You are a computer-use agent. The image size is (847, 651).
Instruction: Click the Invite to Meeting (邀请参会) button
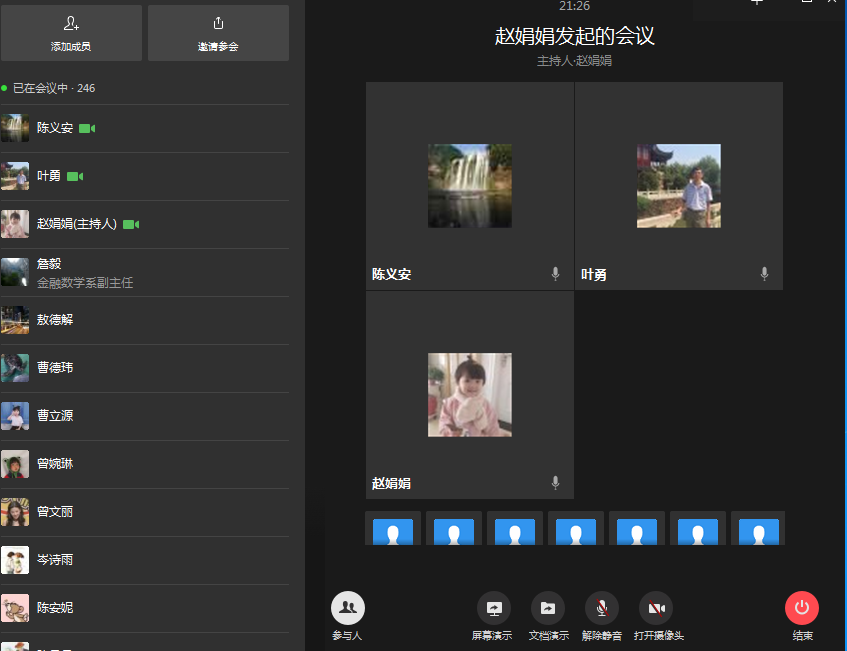[x=218, y=33]
